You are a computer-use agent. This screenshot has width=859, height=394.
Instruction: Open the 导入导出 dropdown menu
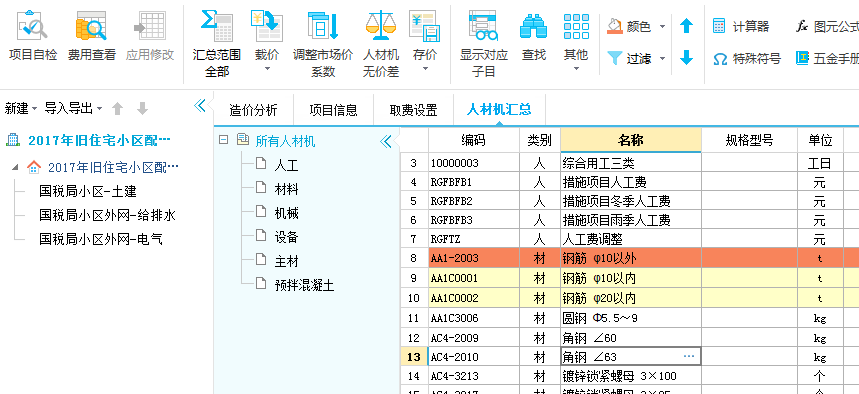(73, 109)
